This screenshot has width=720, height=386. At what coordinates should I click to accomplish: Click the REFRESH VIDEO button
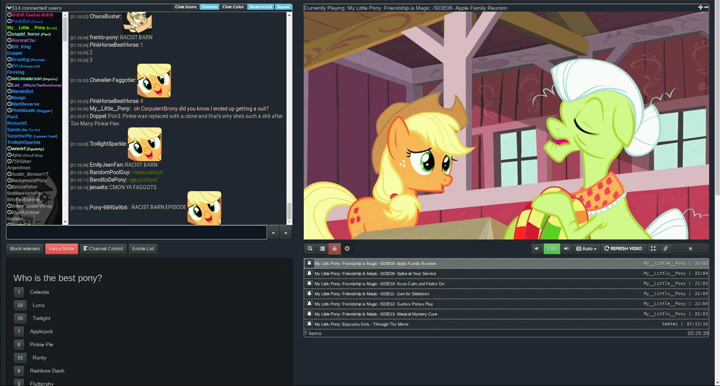pyautogui.click(x=623, y=248)
